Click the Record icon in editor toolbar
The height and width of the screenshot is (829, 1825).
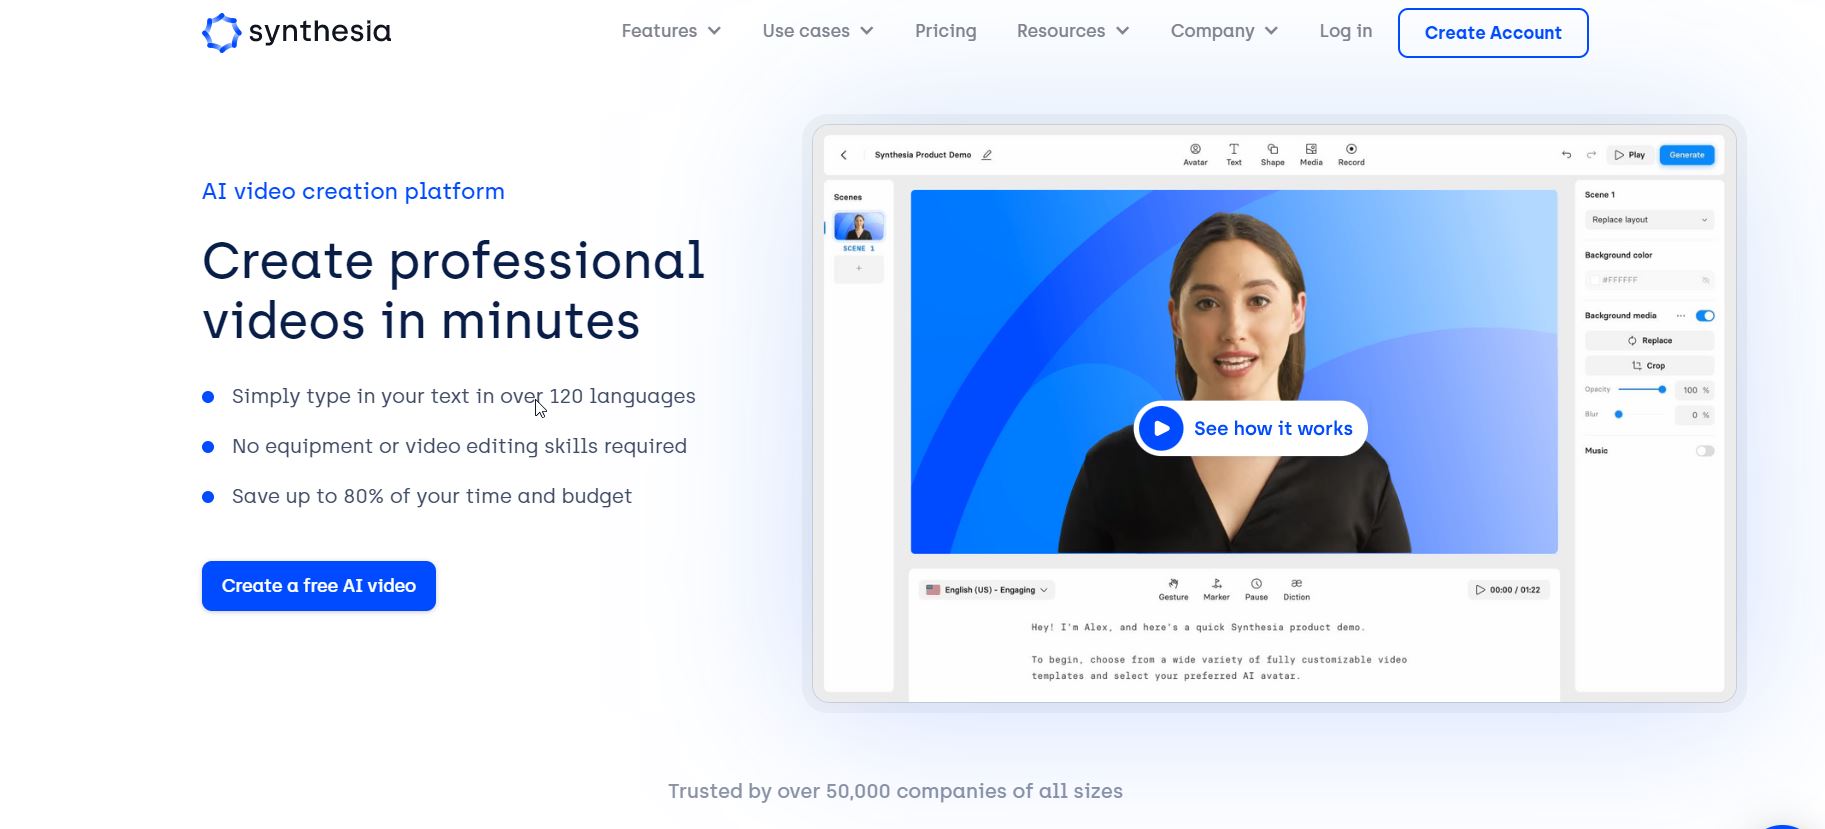click(x=1351, y=149)
